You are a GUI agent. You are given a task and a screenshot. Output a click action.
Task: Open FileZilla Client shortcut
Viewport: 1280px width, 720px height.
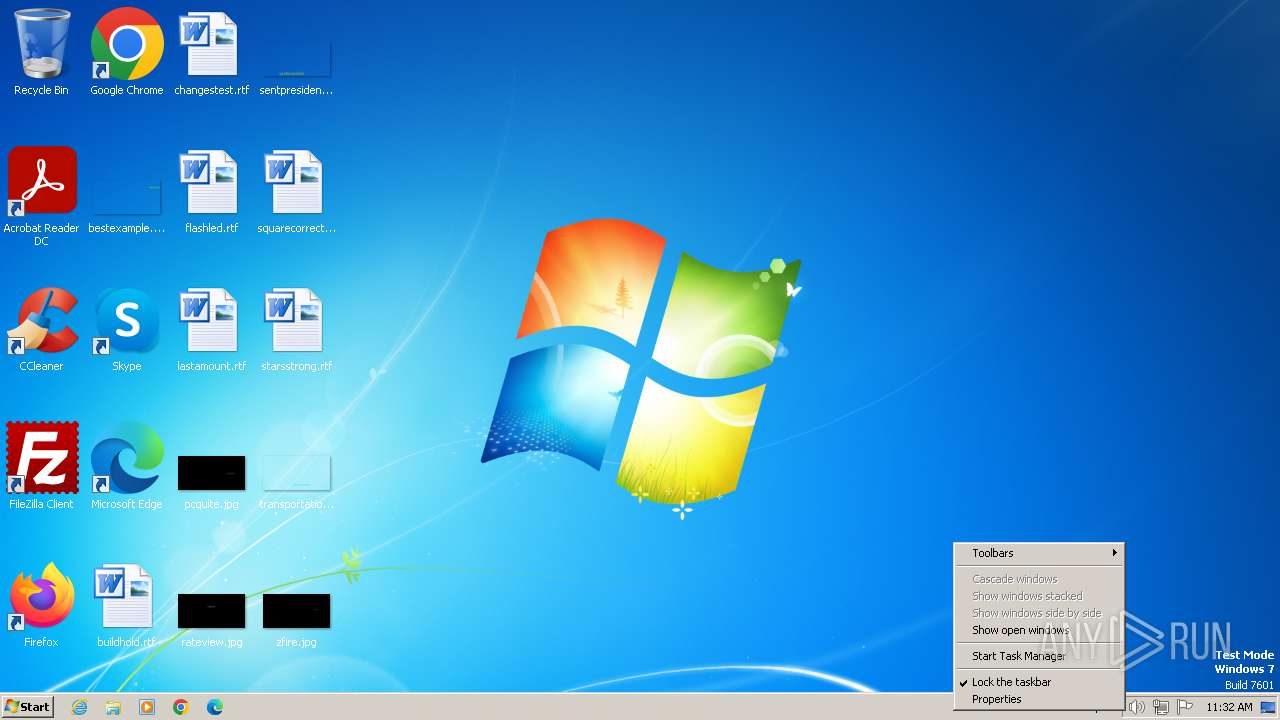pos(41,467)
